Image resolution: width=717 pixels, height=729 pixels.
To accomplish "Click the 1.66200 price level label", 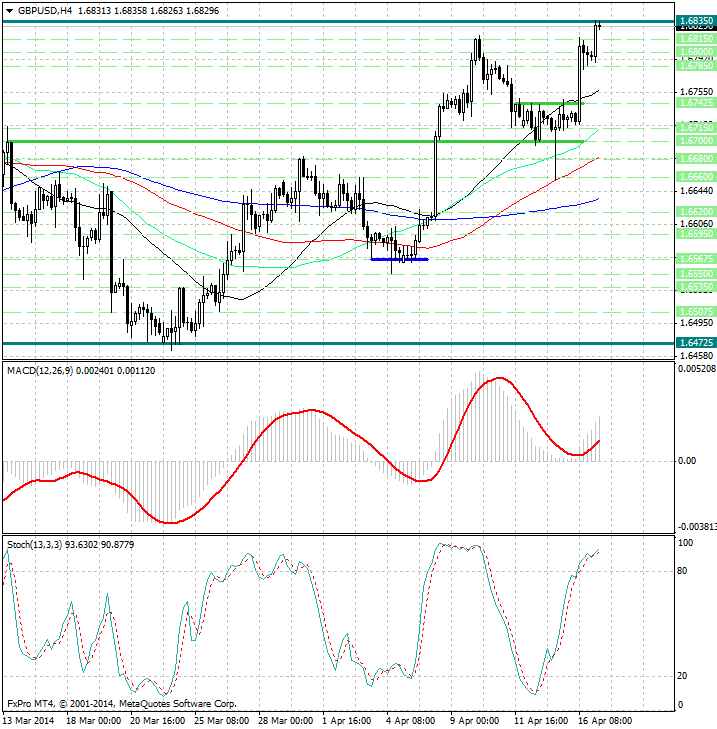I will click(x=693, y=211).
